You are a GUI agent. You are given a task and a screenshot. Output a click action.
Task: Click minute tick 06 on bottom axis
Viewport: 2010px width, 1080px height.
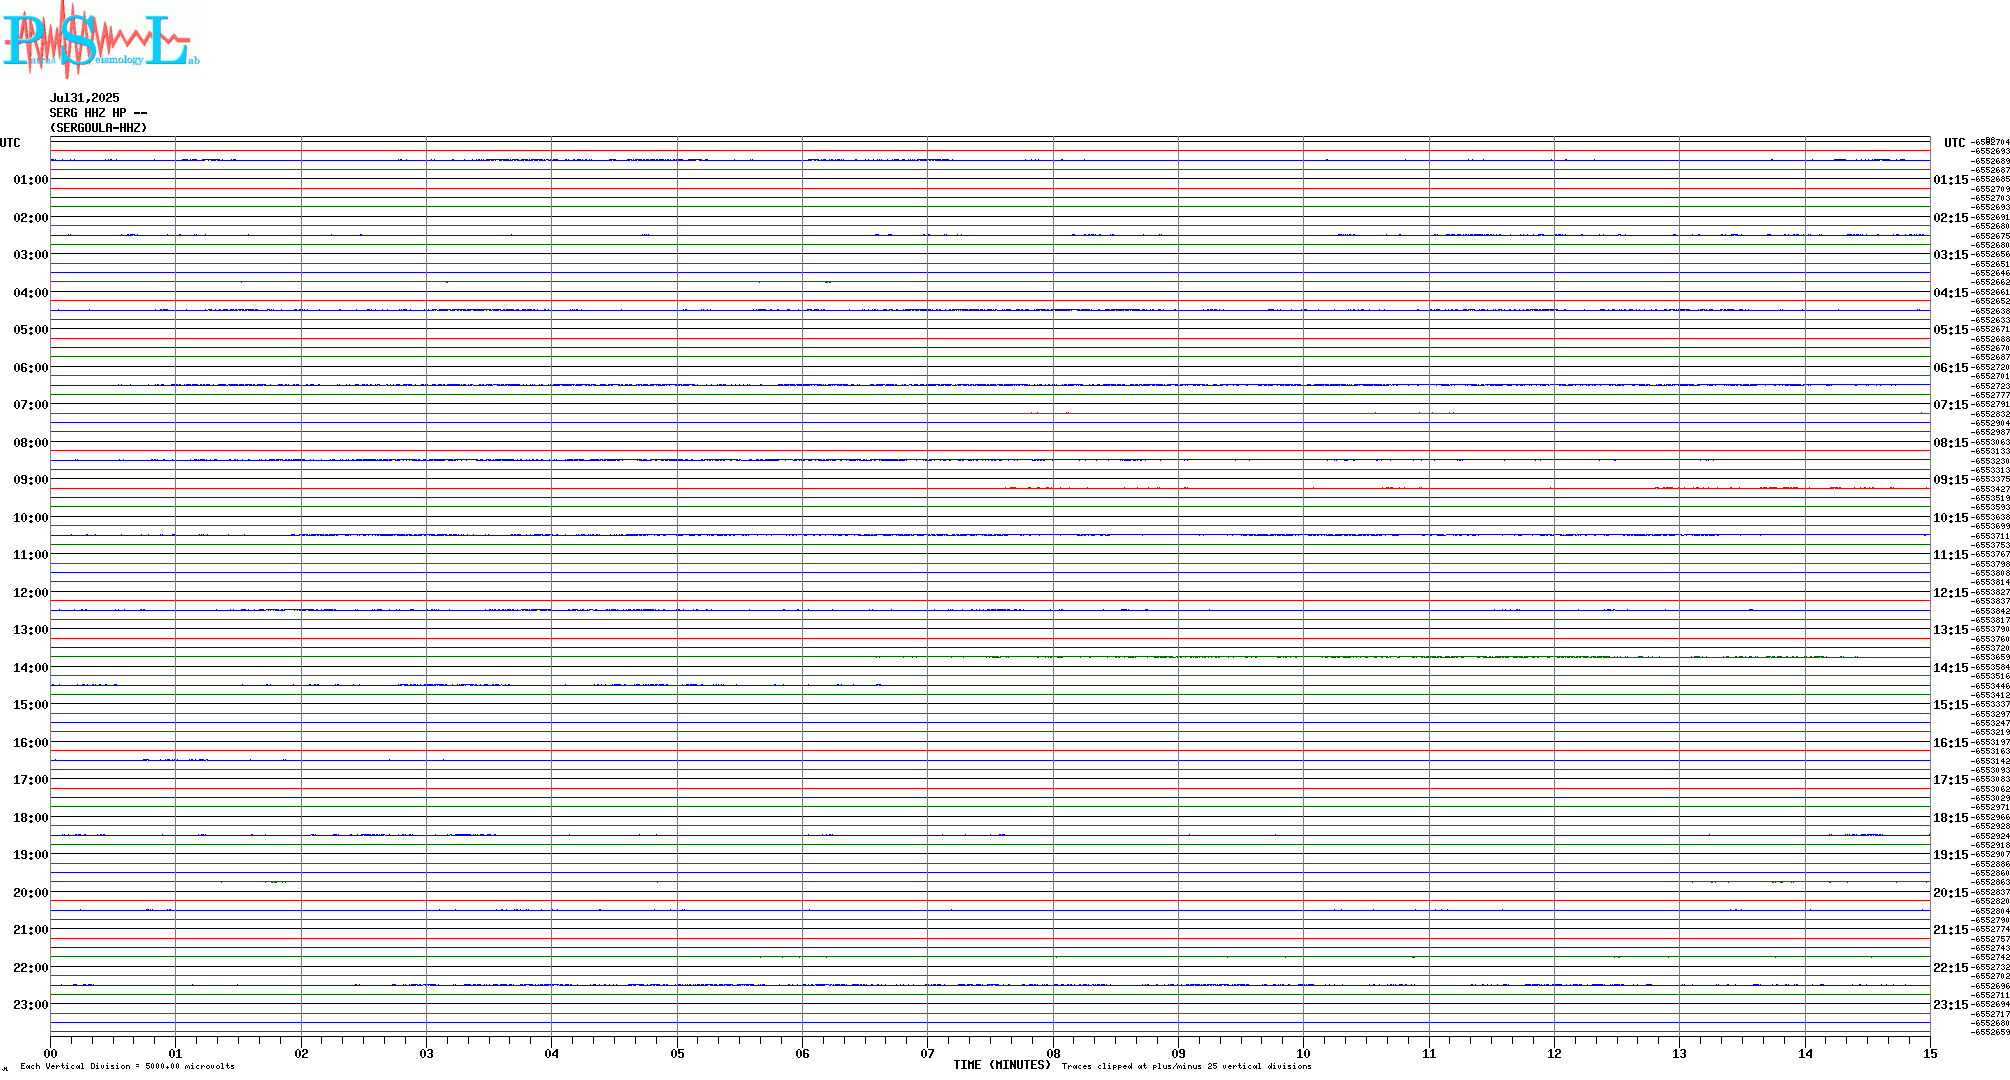(802, 1053)
